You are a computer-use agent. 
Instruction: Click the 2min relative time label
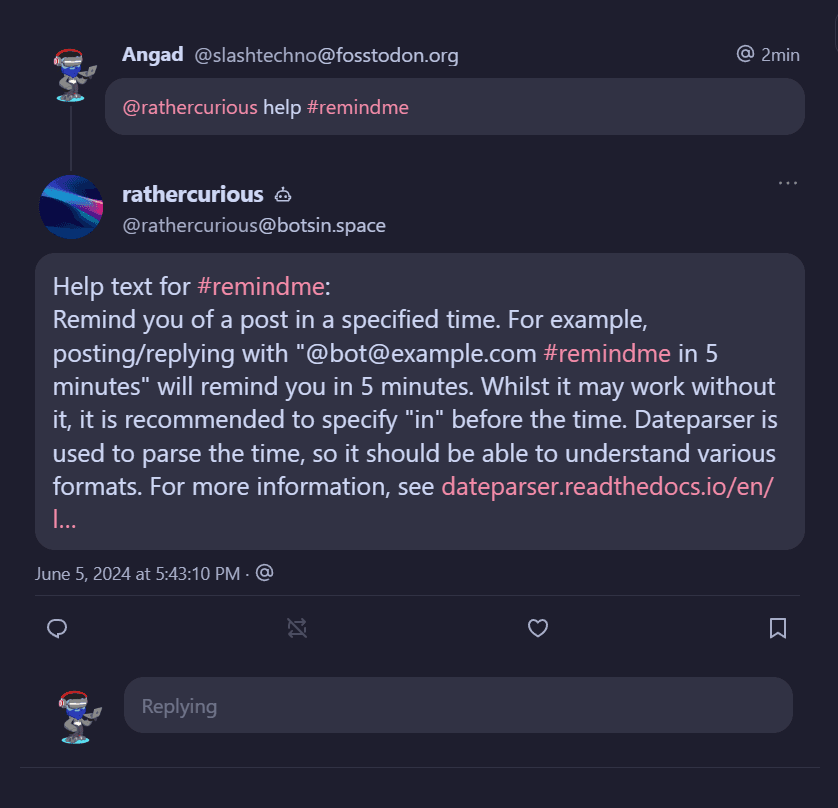click(x=780, y=55)
